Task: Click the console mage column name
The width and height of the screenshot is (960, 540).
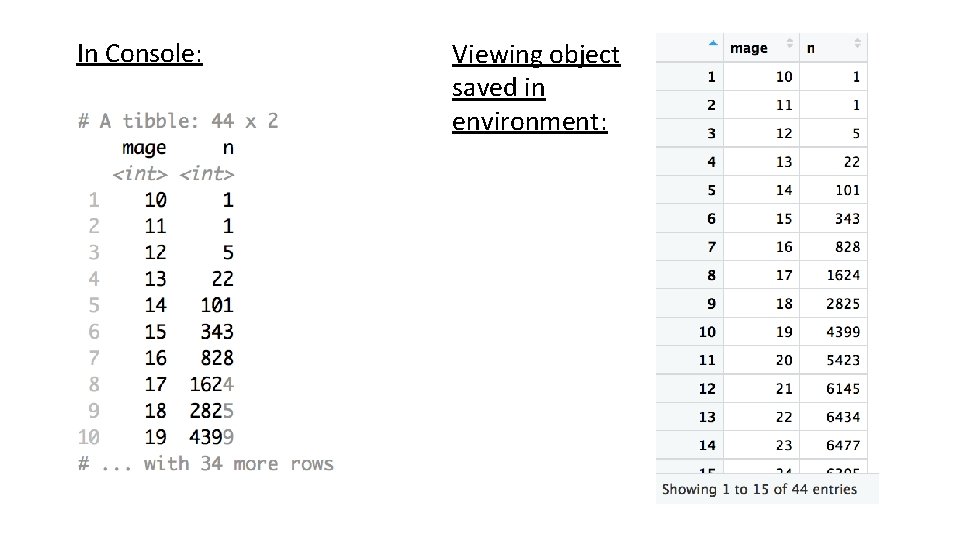Action: click(x=144, y=148)
